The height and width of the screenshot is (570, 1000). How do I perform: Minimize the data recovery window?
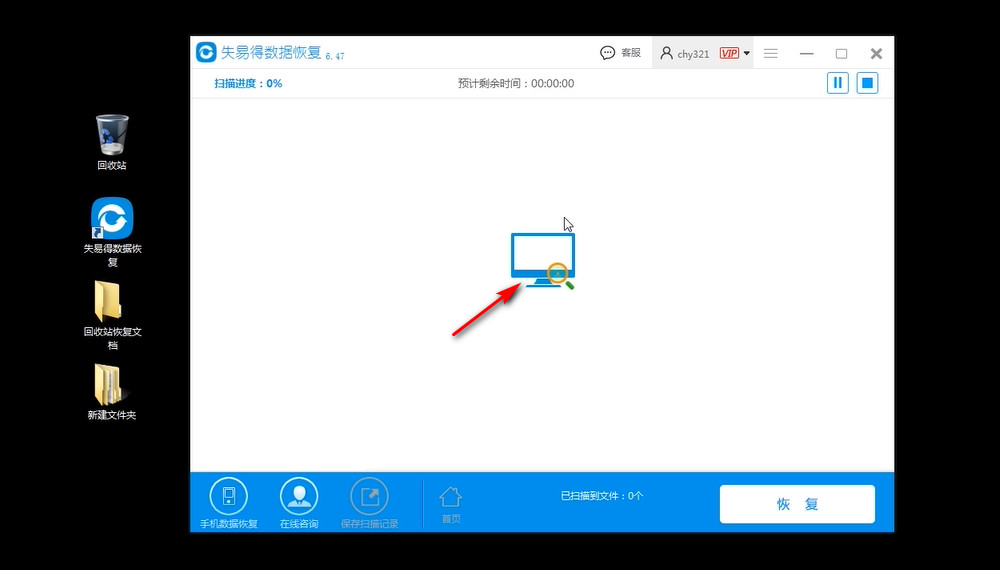(x=807, y=54)
